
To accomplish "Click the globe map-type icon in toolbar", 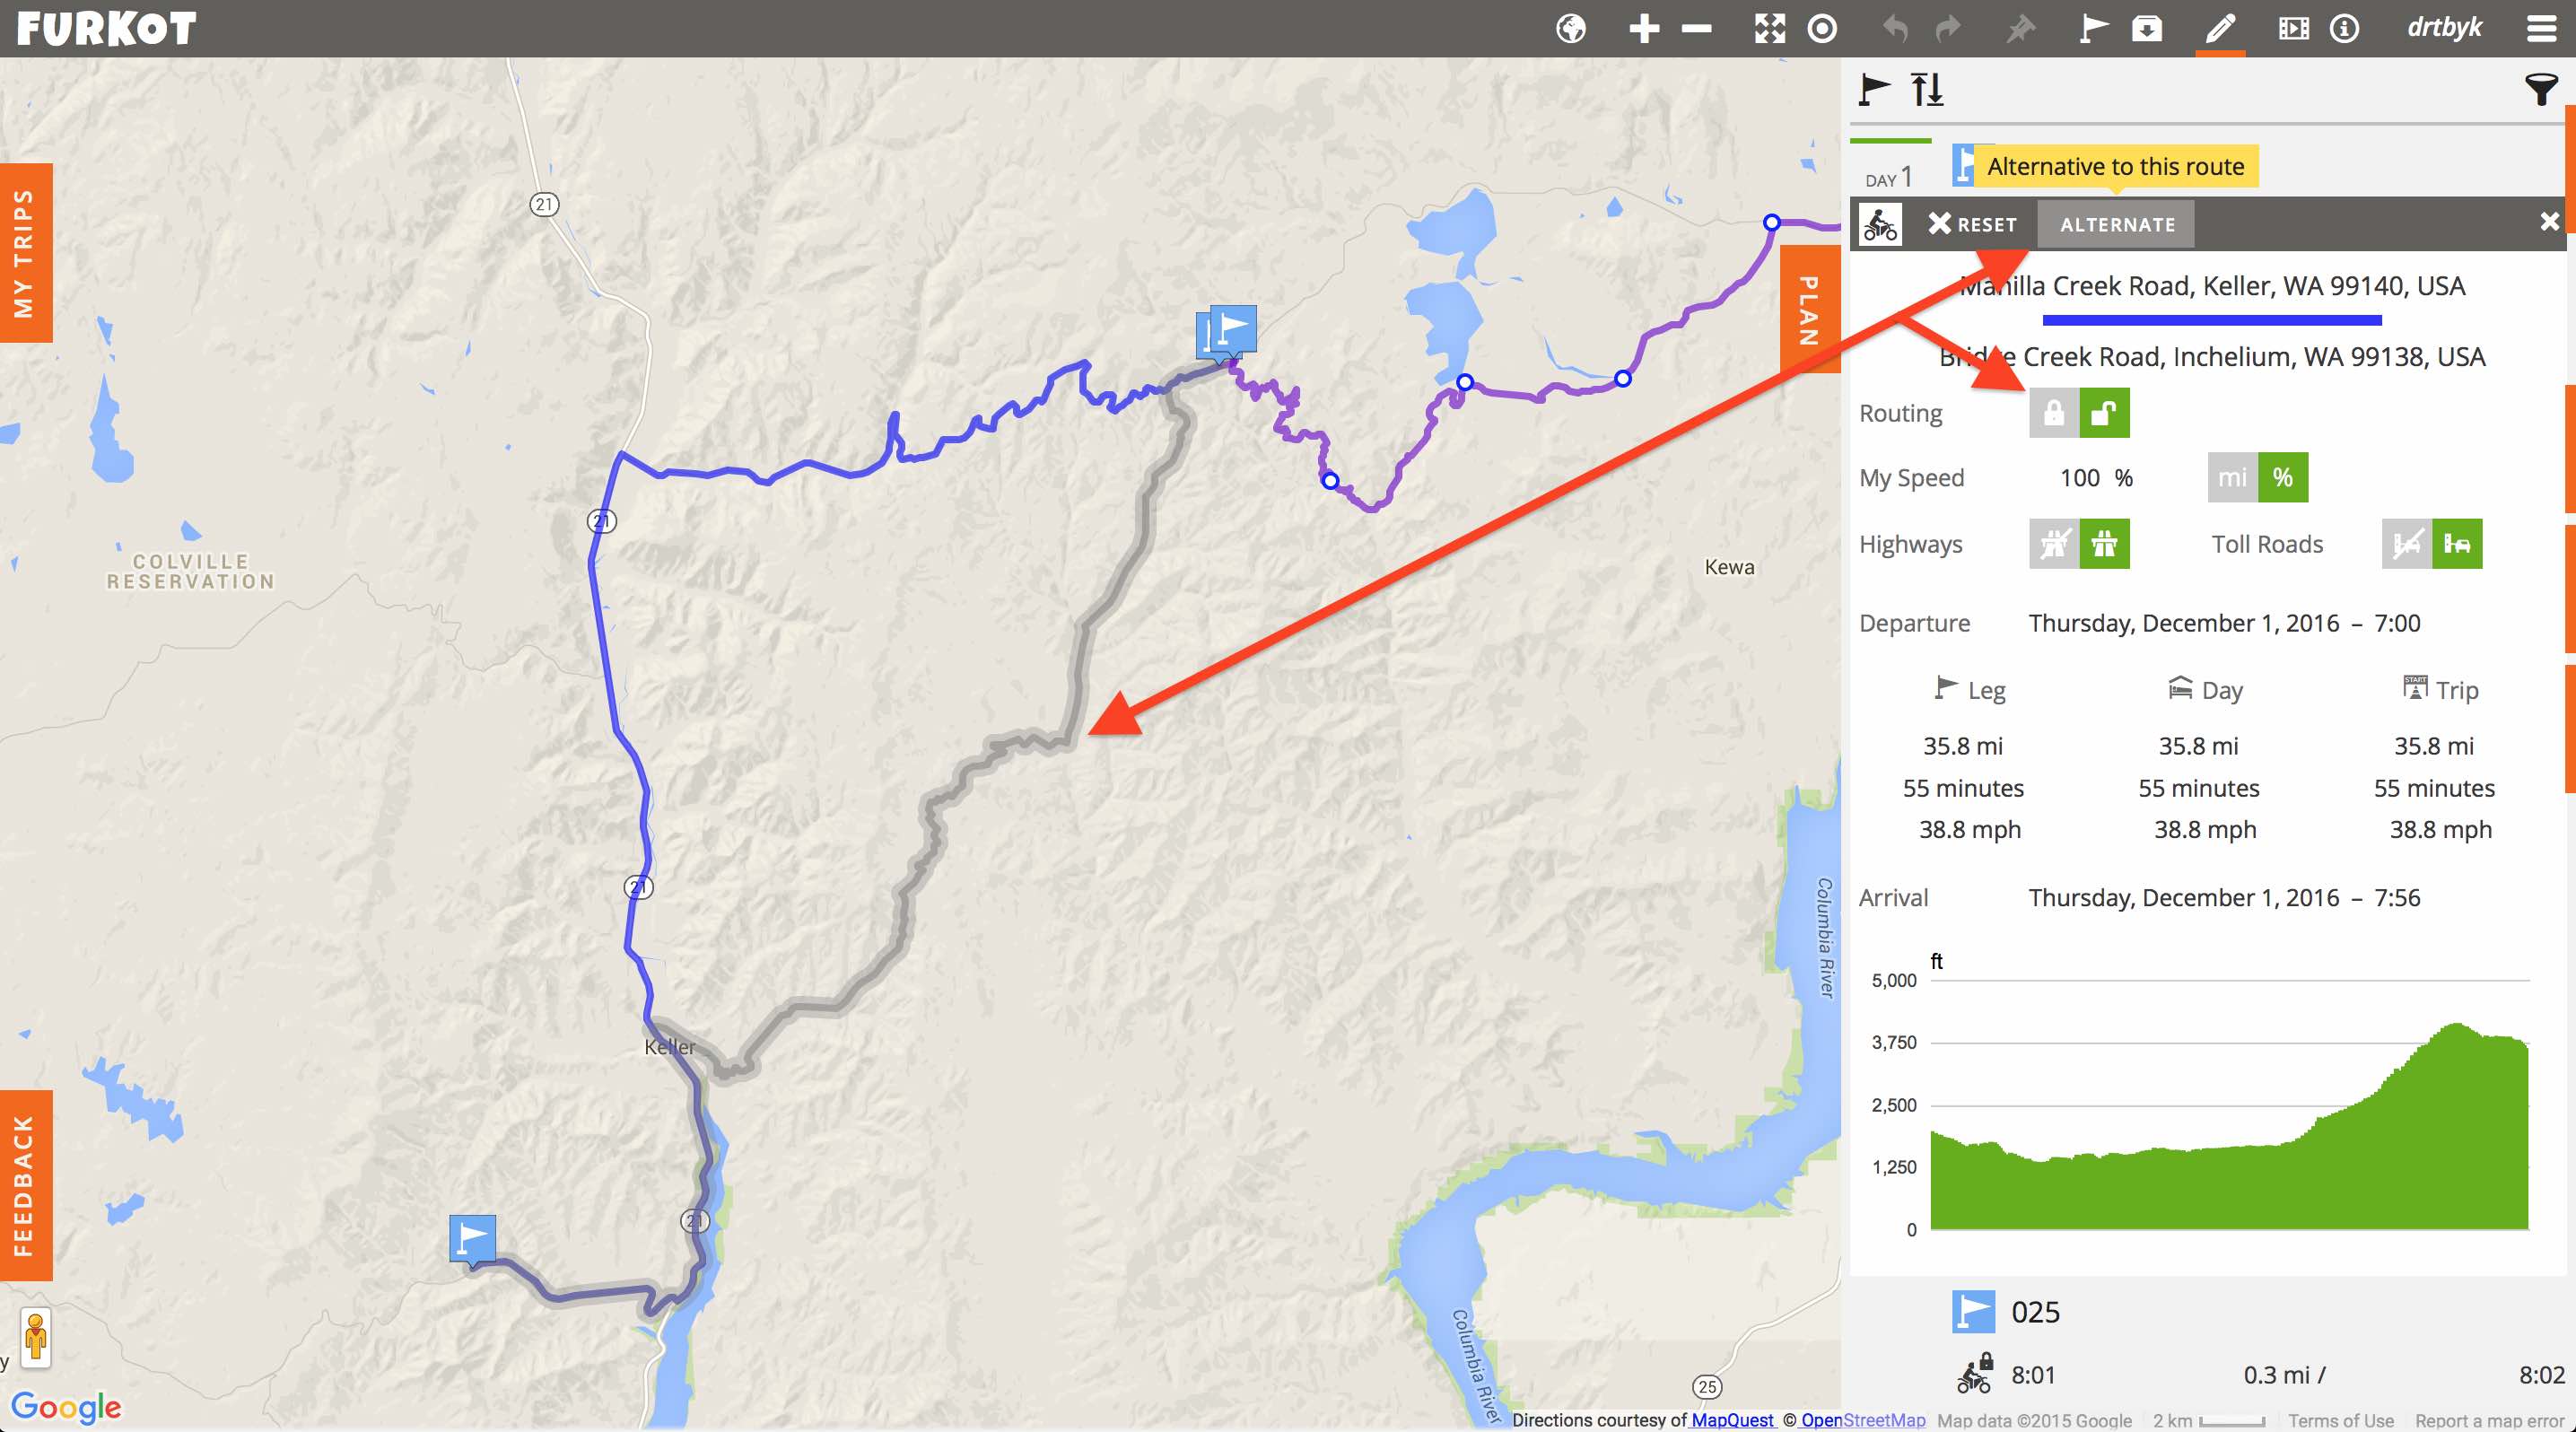I will pos(1571,28).
